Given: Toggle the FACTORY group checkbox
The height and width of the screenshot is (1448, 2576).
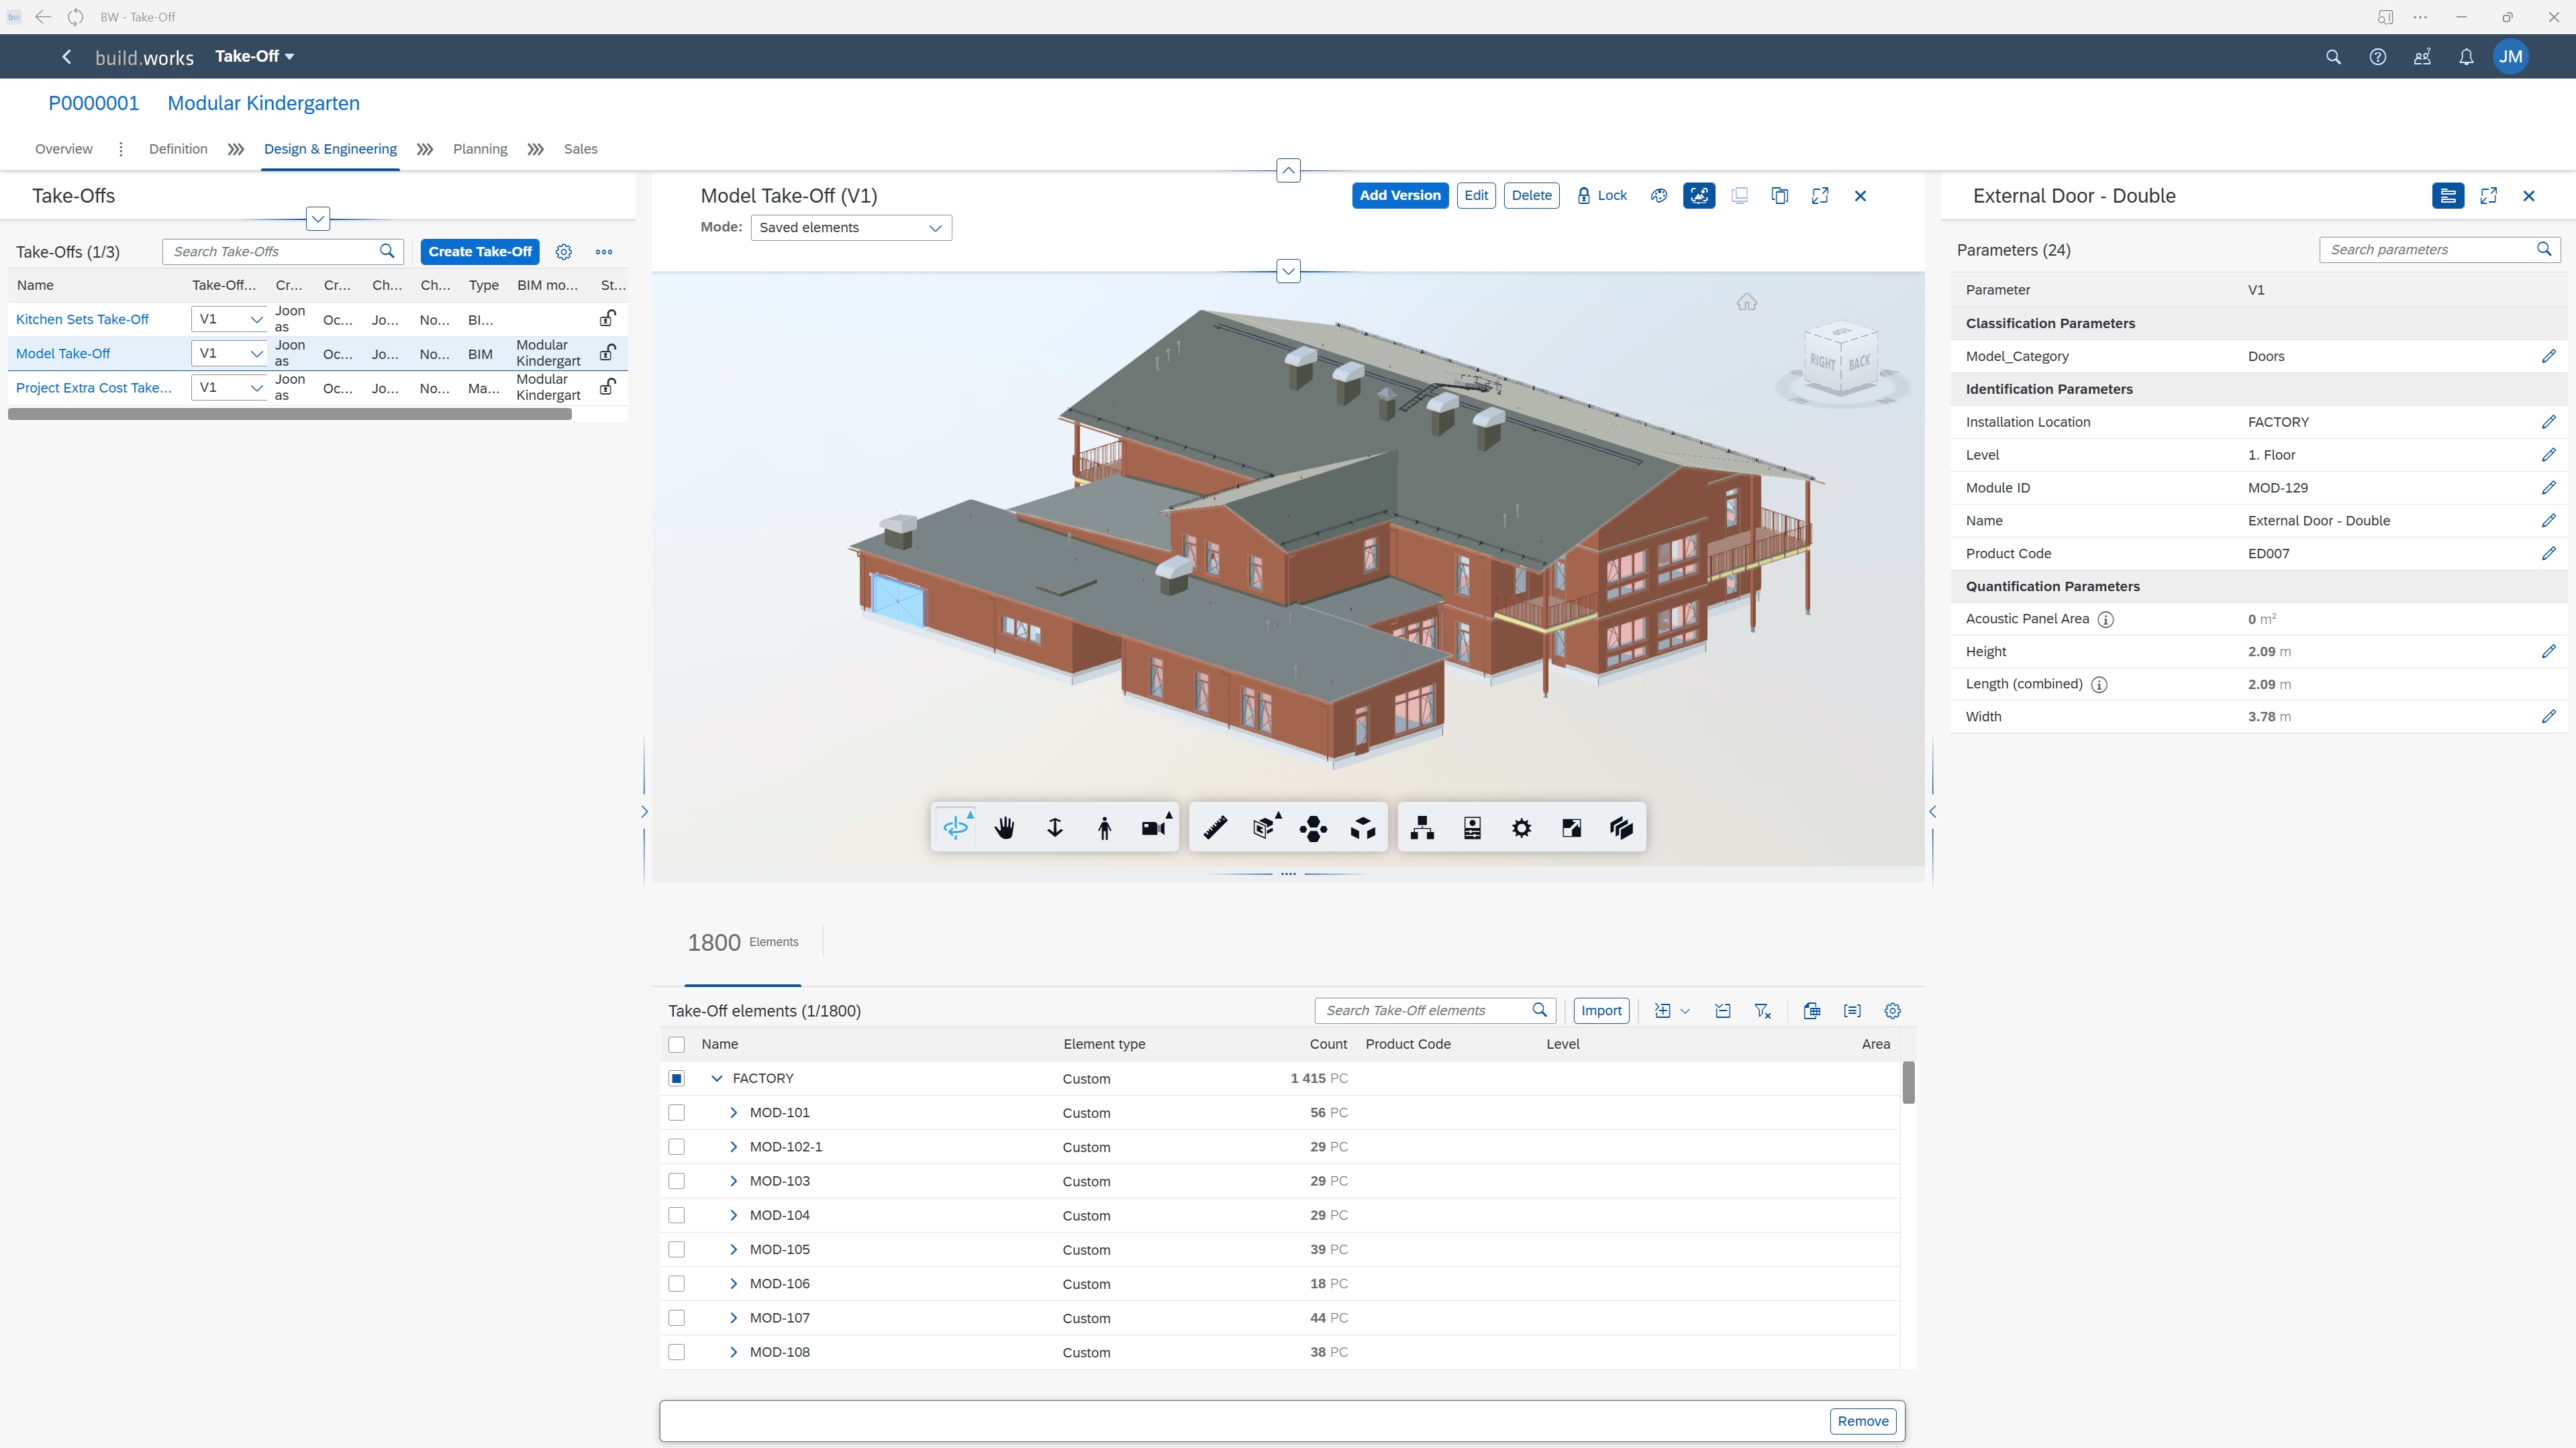Looking at the screenshot, I should (677, 1079).
